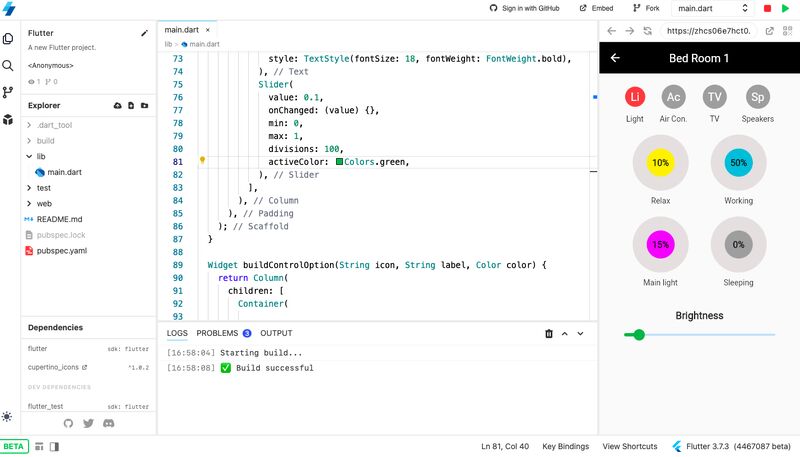Click the Fork button
The image size is (800, 457).
[645, 8]
